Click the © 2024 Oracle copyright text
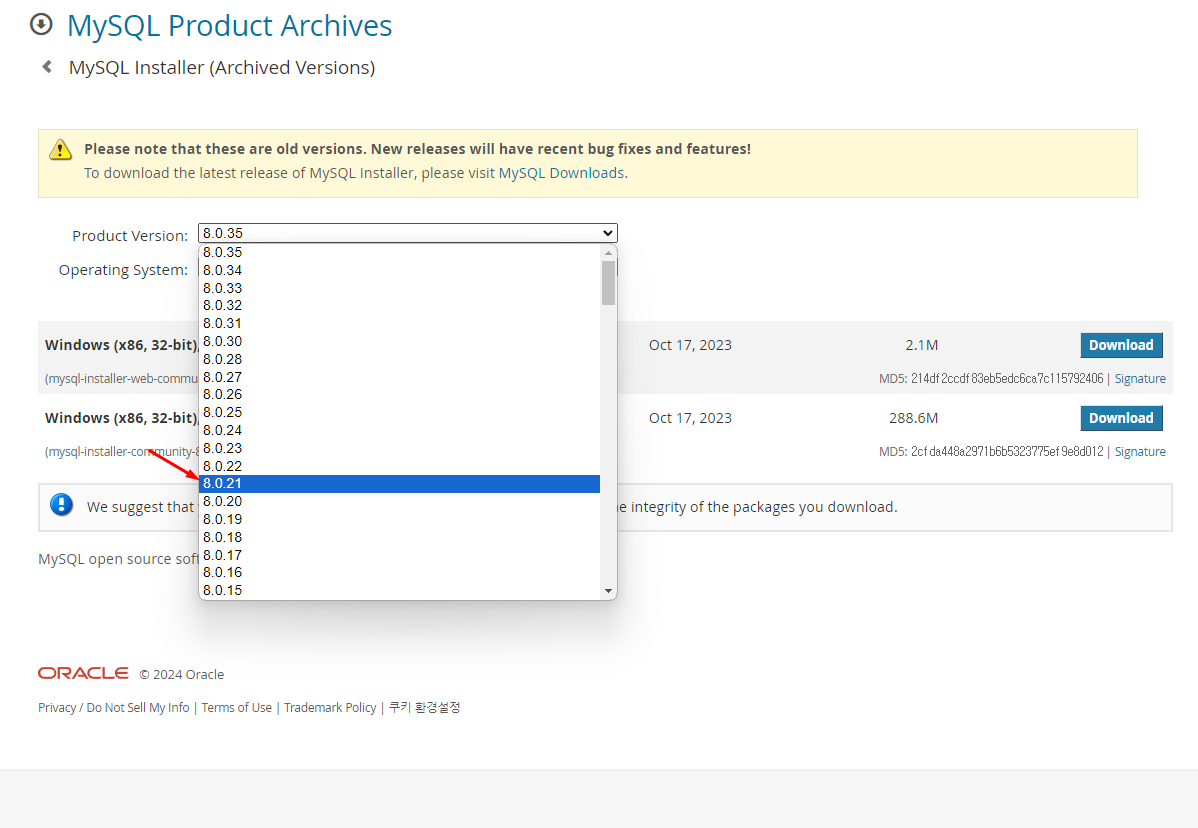The height and width of the screenshot is (828, 1198). pyautogui.click(x=182, y=674)
